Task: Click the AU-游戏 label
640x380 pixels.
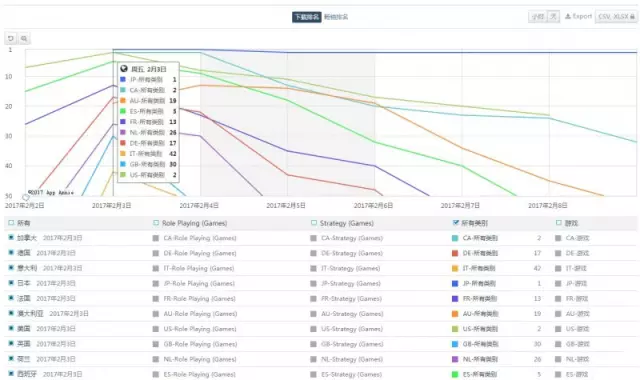Action: pos(578,313)
